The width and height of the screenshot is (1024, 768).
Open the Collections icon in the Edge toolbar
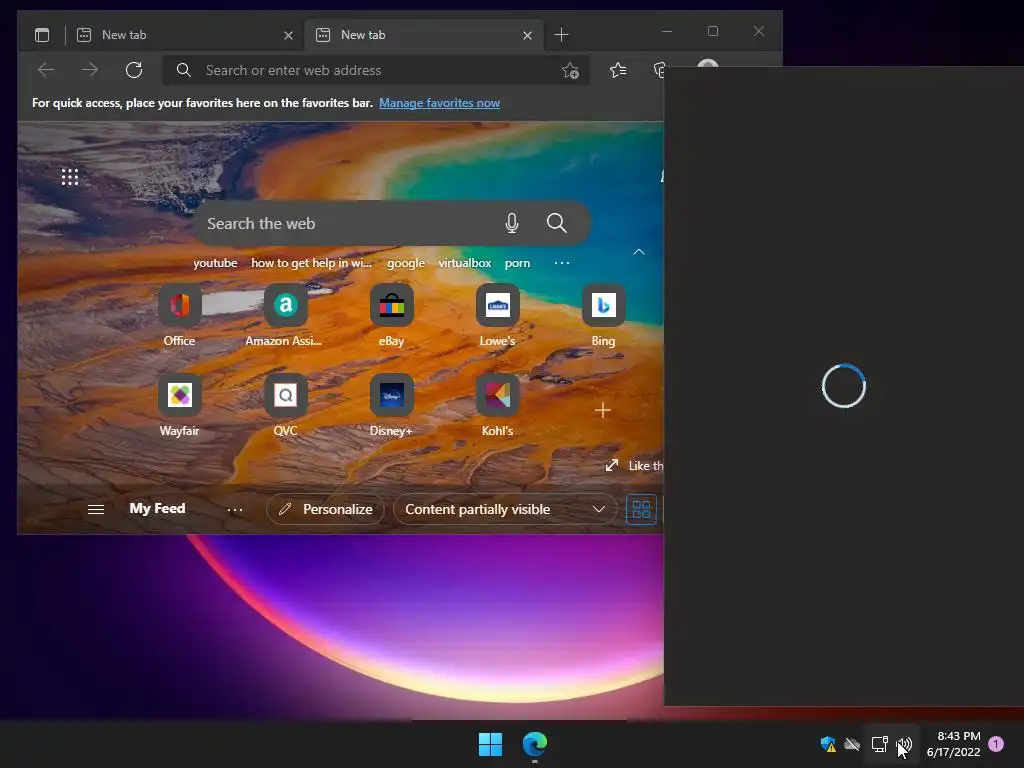point(658,70)
